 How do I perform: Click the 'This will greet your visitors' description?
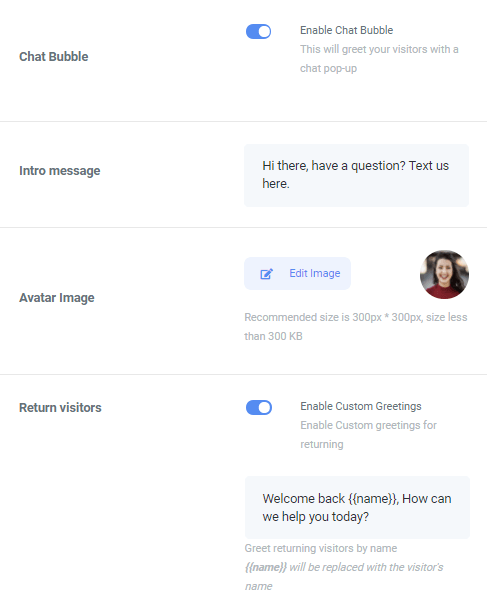(x=379, y=59)
